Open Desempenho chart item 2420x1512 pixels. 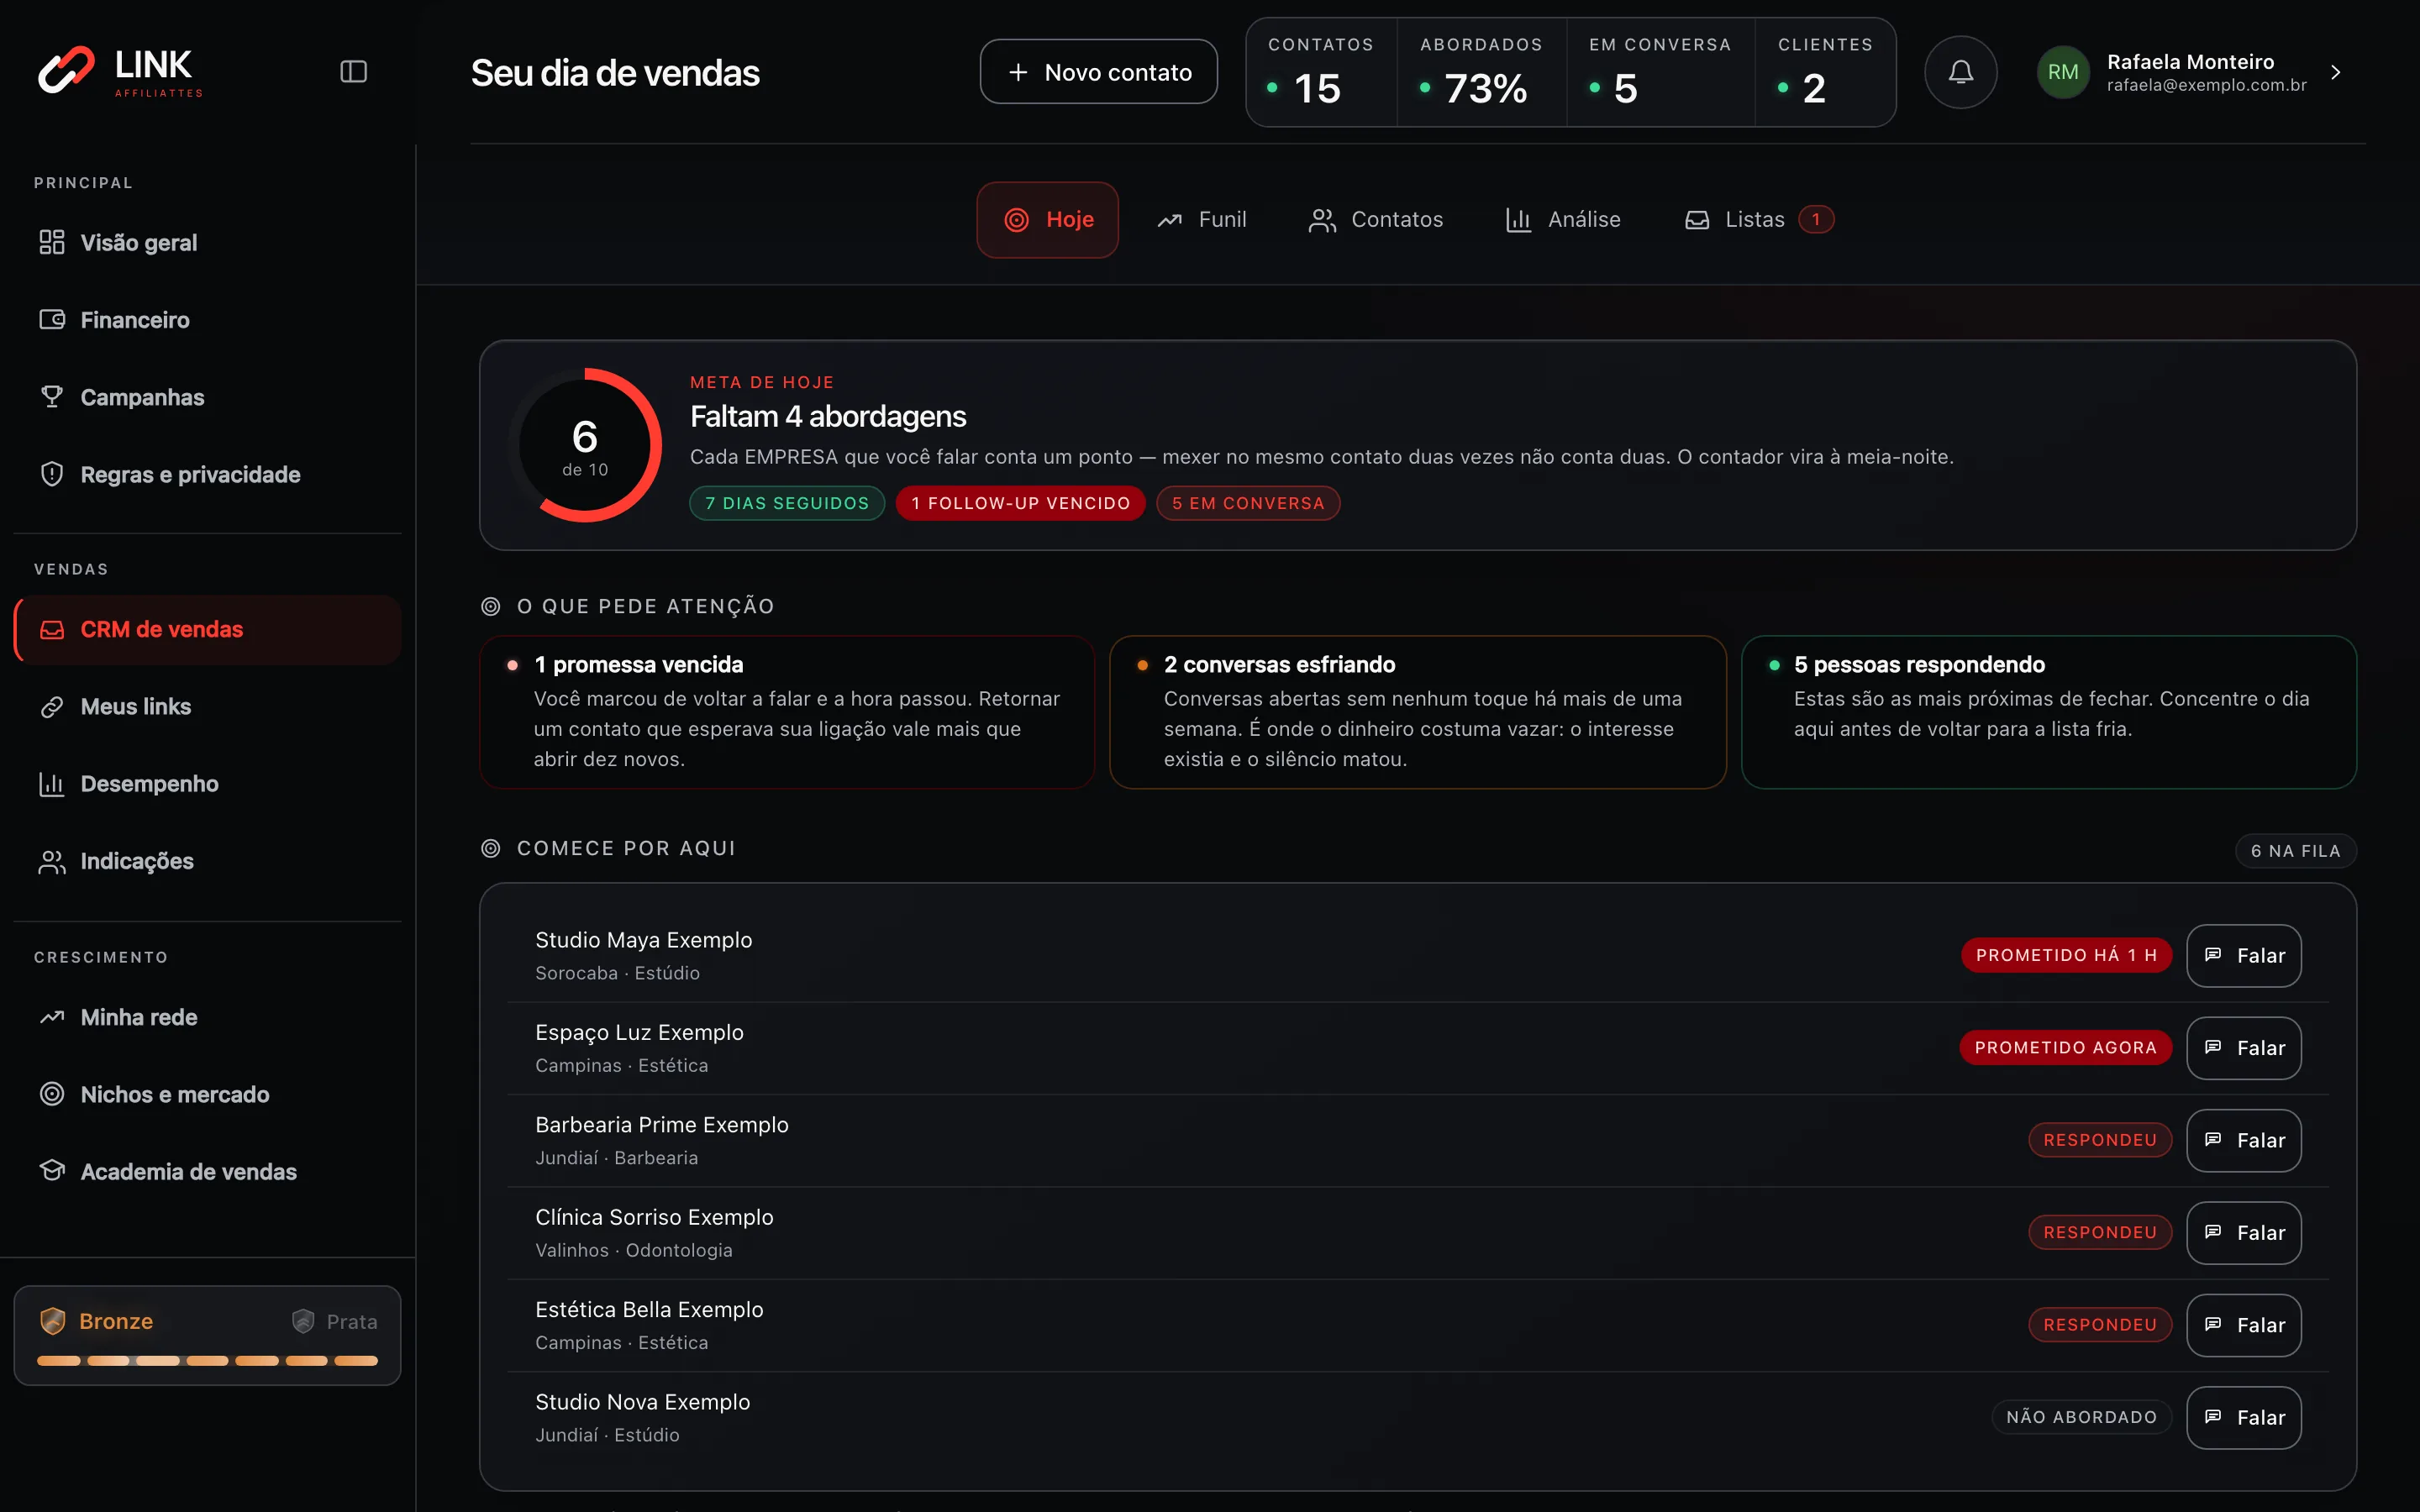click(208, 783)
